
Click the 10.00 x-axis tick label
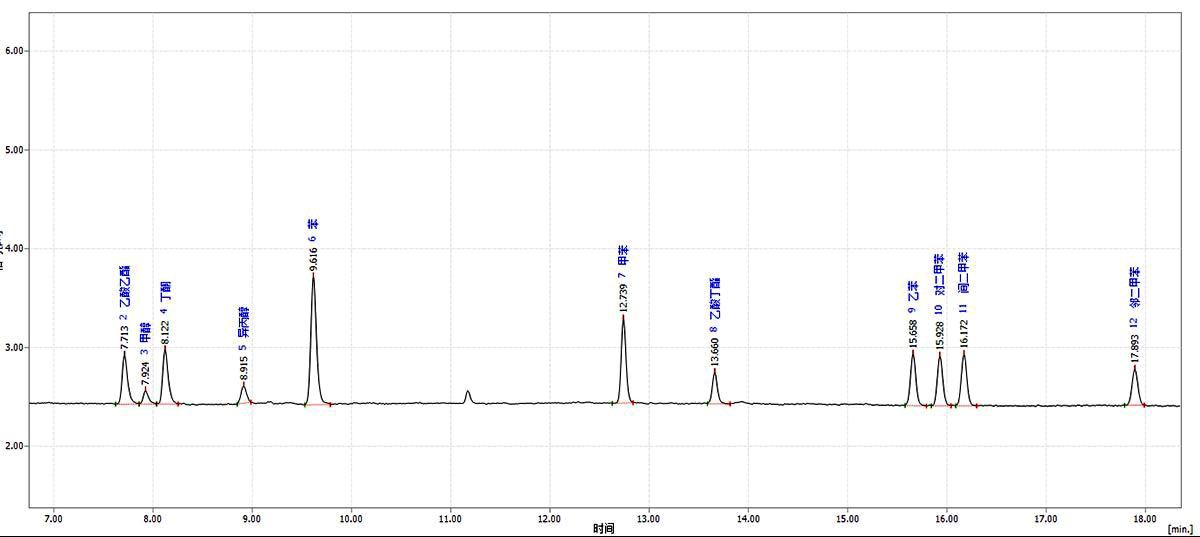(x=351, y=518)
